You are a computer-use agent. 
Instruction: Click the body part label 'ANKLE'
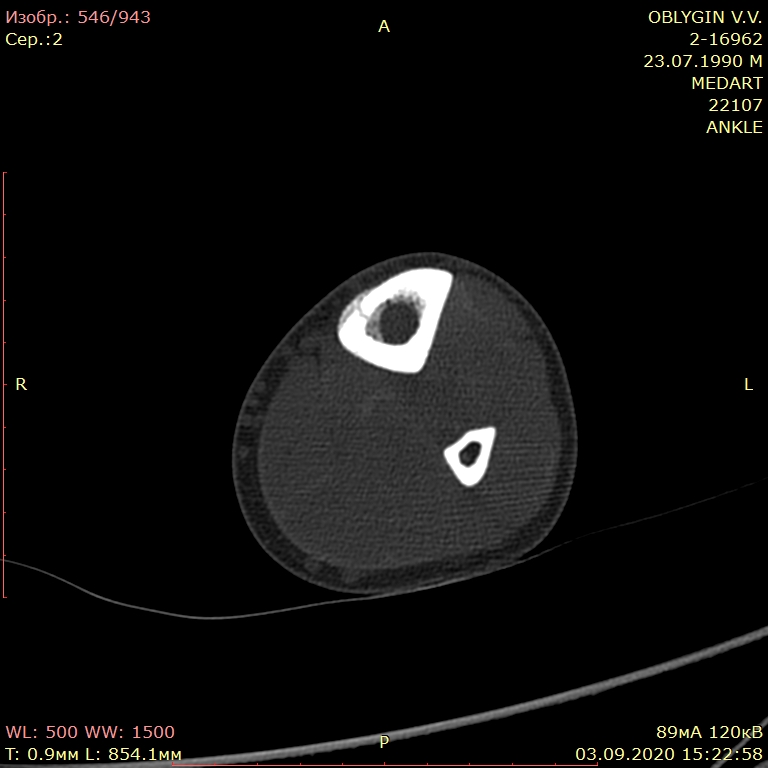734,127
